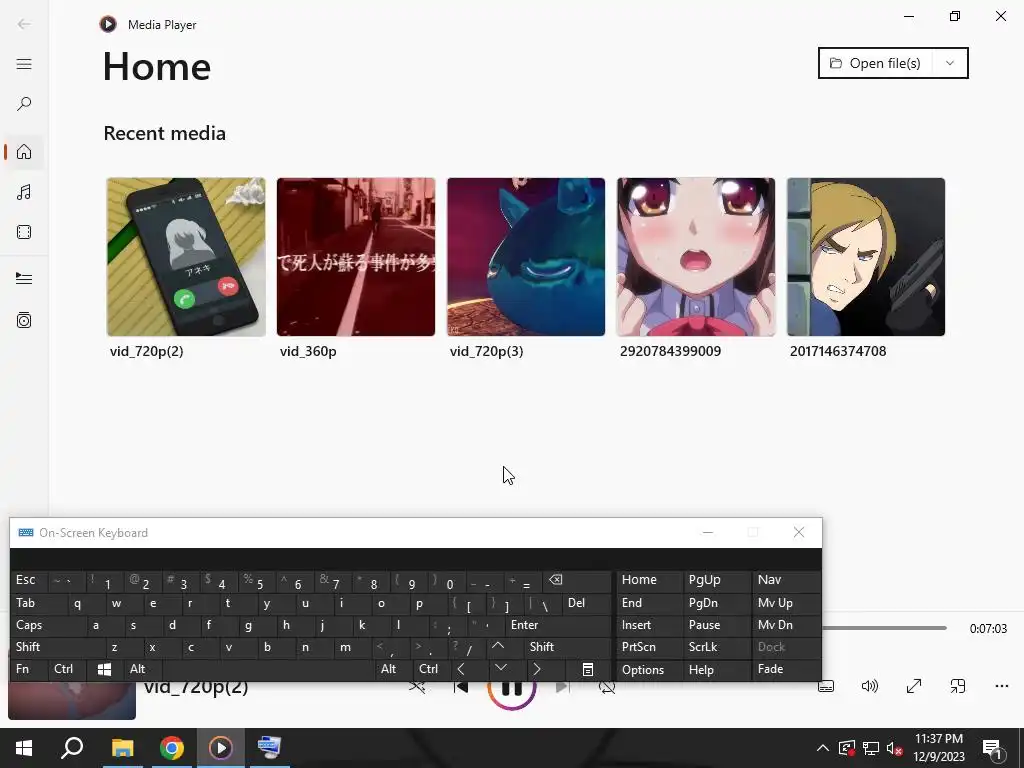Click Home key on On-Screen Keyboard

click(x=649, y=580)
